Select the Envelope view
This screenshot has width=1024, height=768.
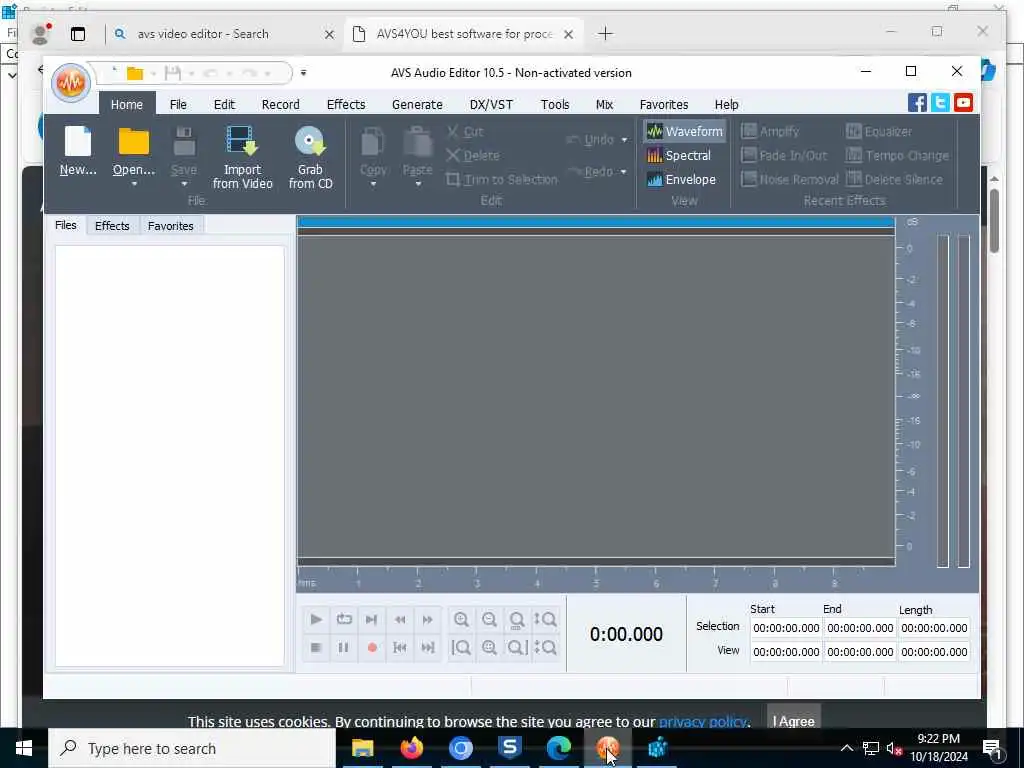point(681,180)
